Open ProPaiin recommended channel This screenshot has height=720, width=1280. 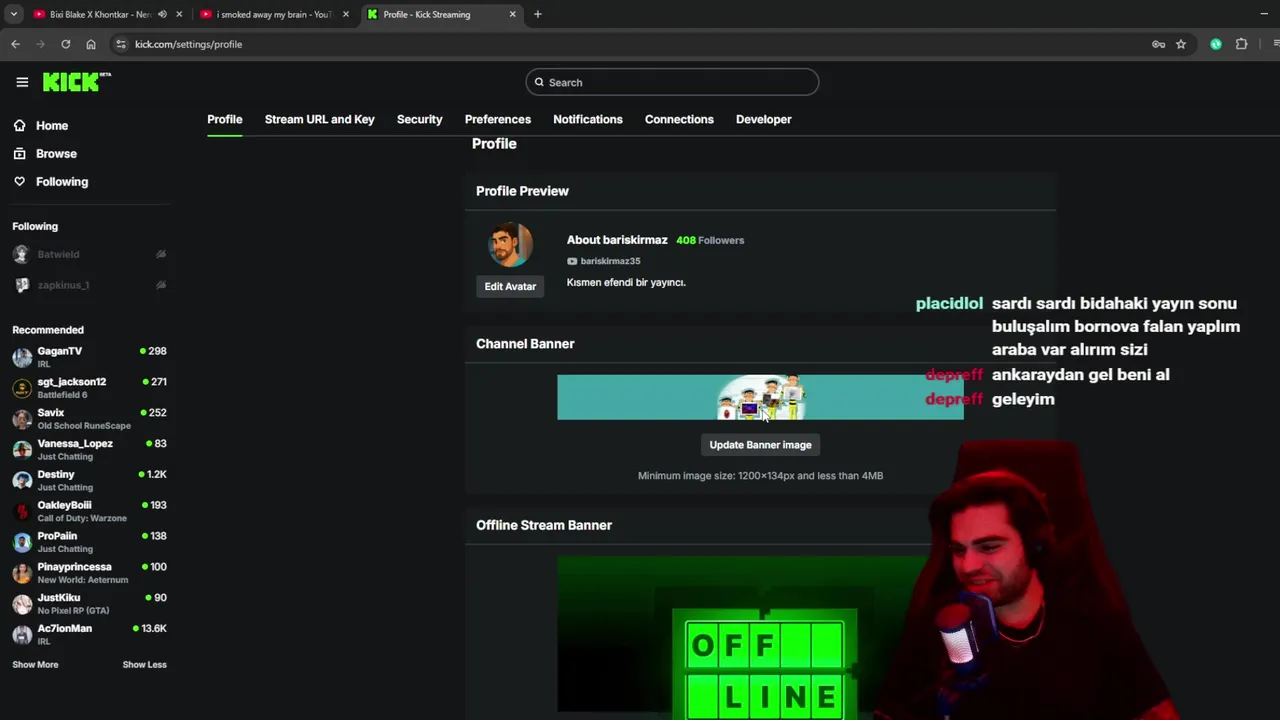point(89,542)
